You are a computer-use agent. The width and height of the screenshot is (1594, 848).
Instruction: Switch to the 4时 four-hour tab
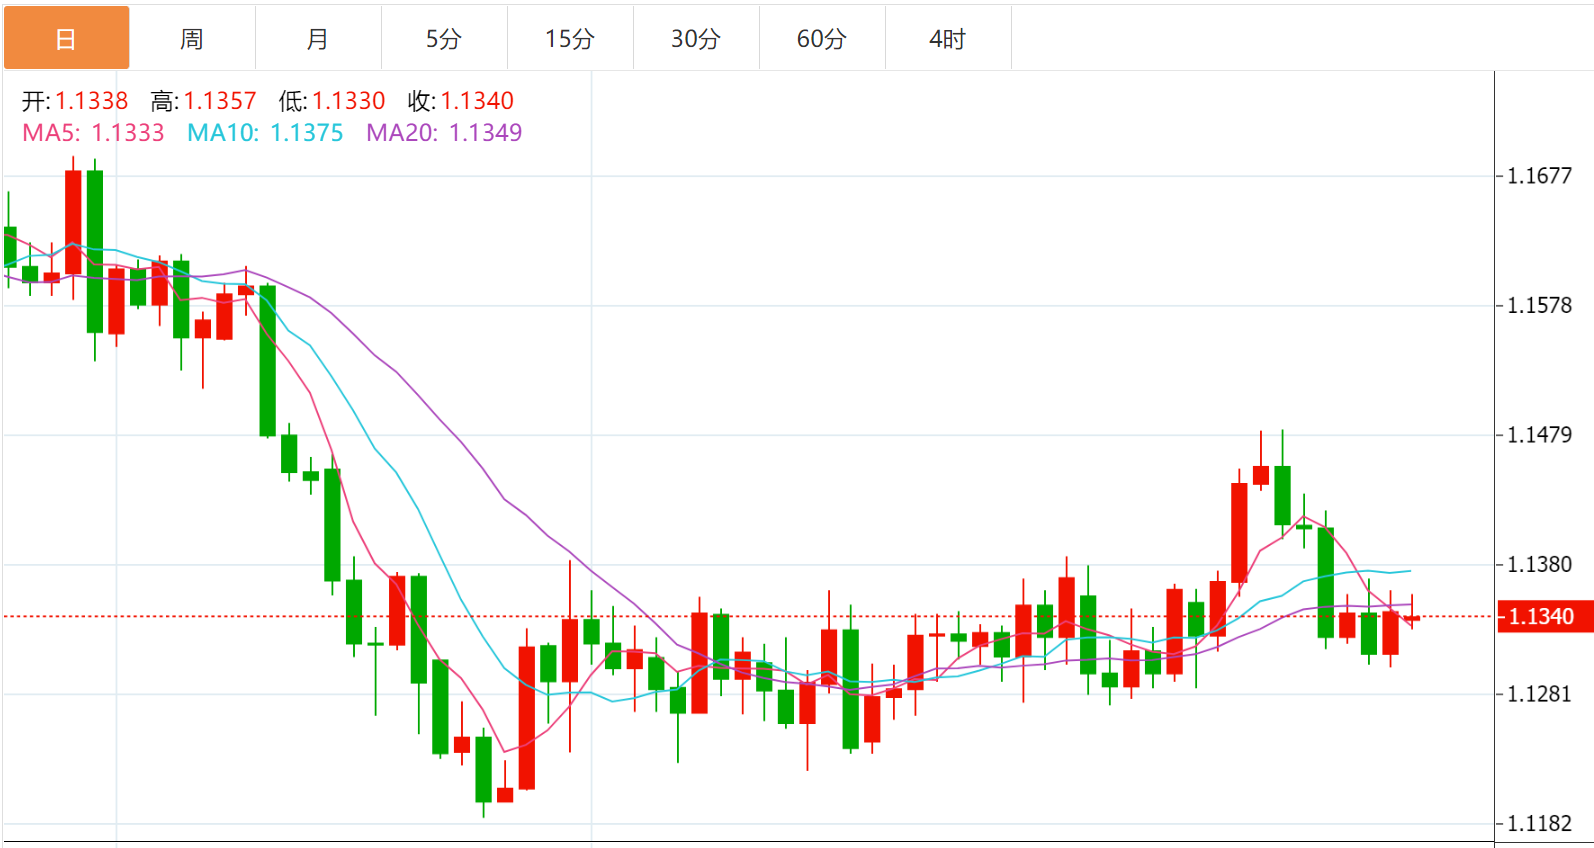click(948, 39)
